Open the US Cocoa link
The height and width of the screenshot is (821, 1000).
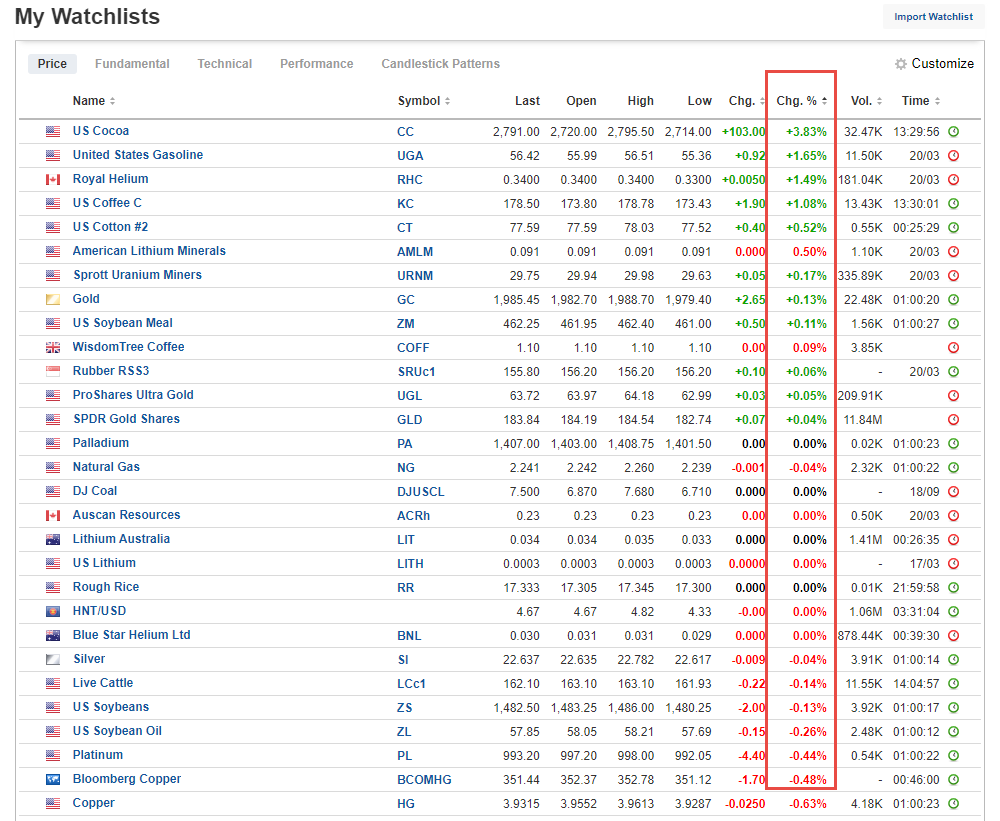click(101, 131)
